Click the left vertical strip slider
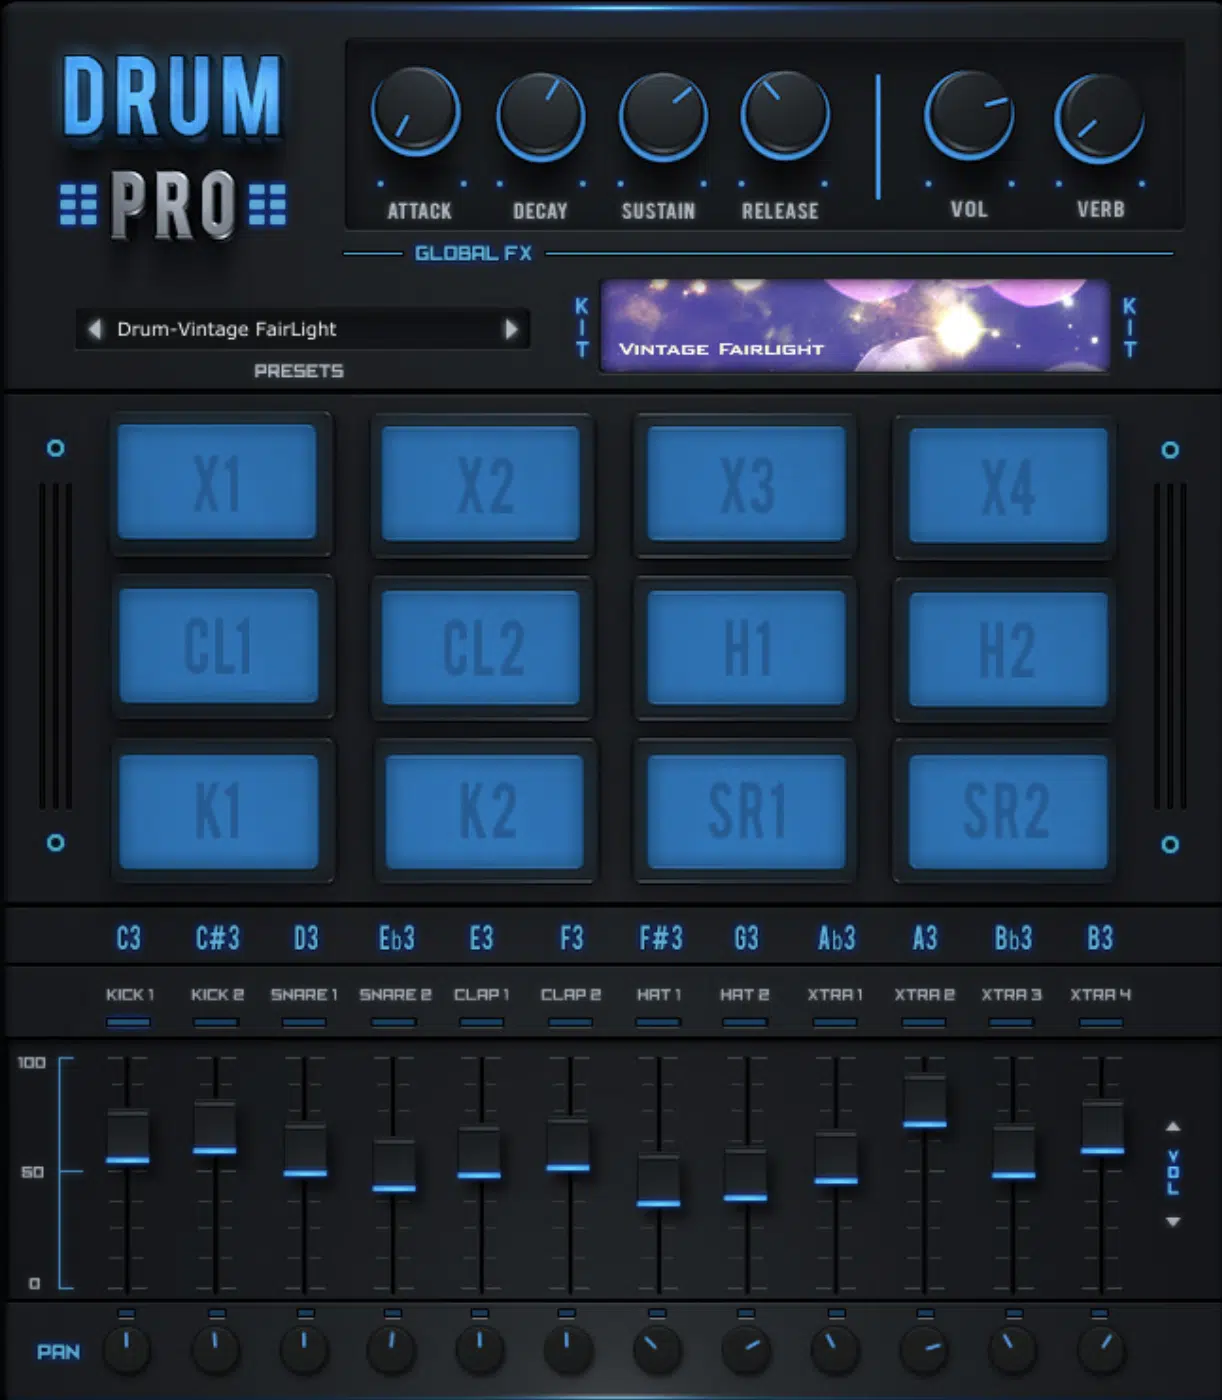 coord(55,646)
